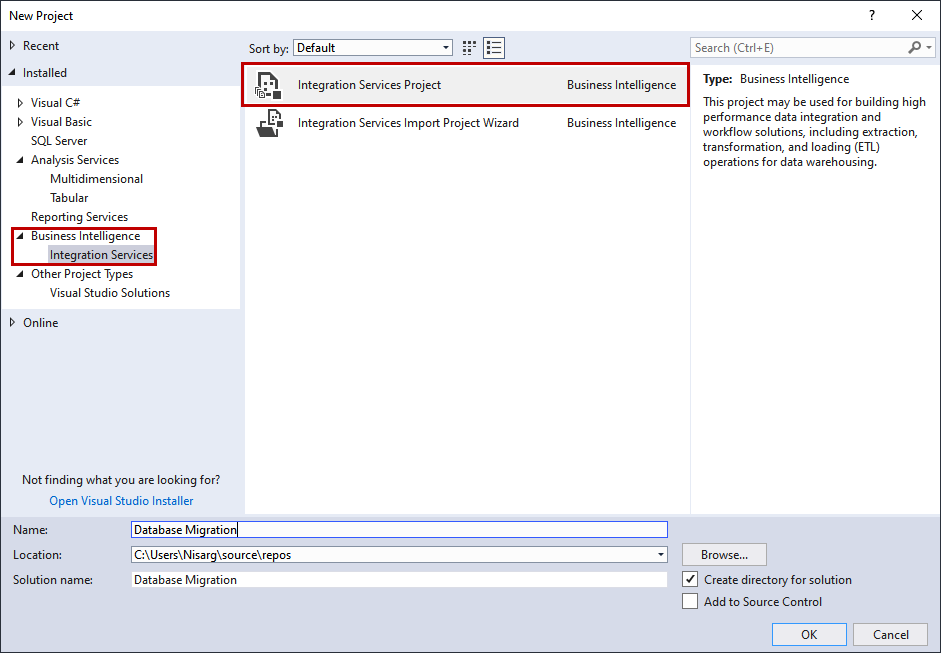The image size is (941, 653).
Task: Select Tabular project type
Action: coord(69,198)
